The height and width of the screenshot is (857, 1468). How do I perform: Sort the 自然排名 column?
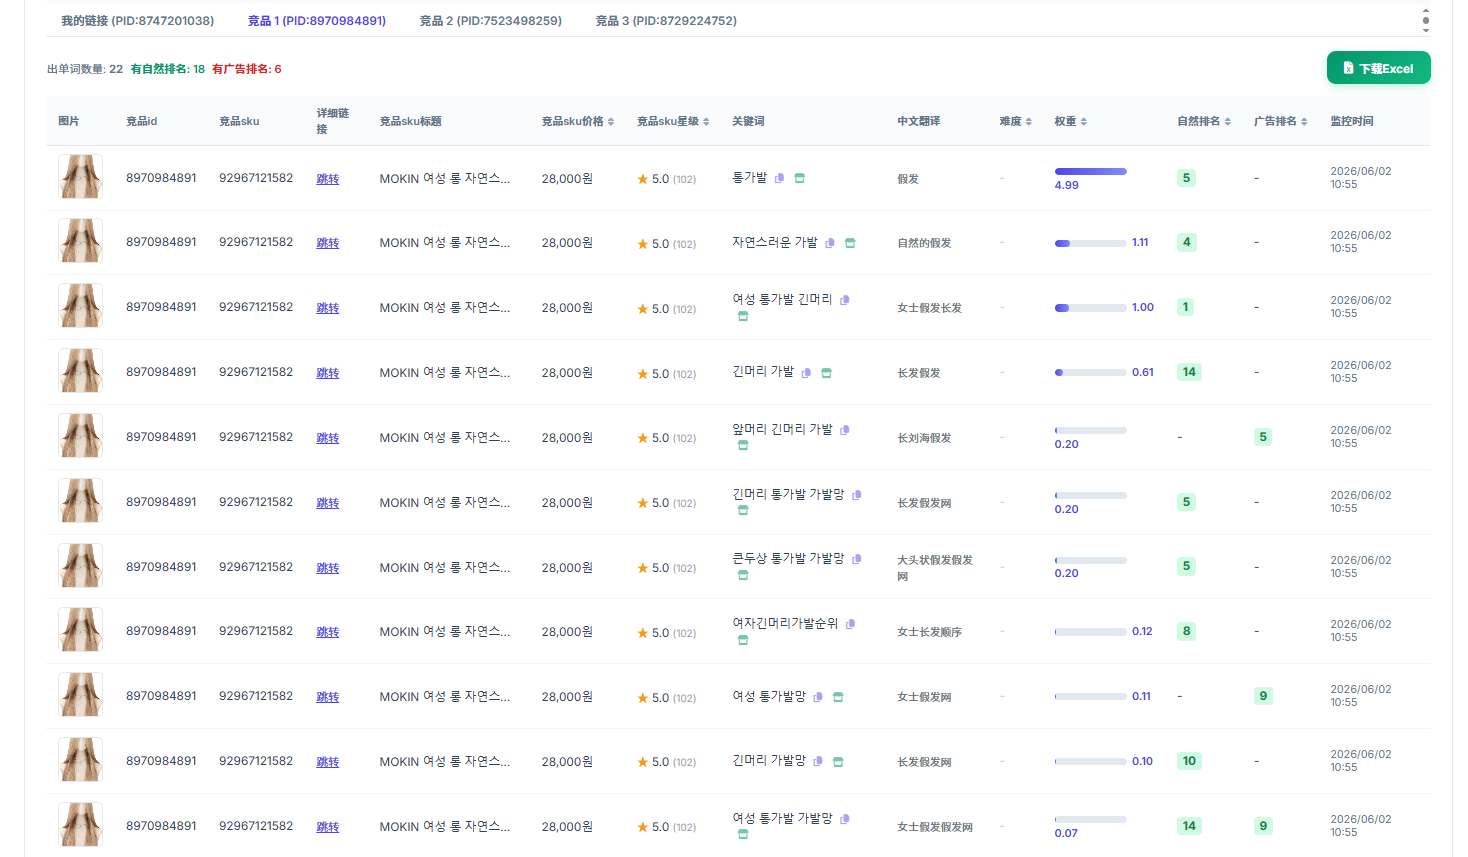[1228, 122]
